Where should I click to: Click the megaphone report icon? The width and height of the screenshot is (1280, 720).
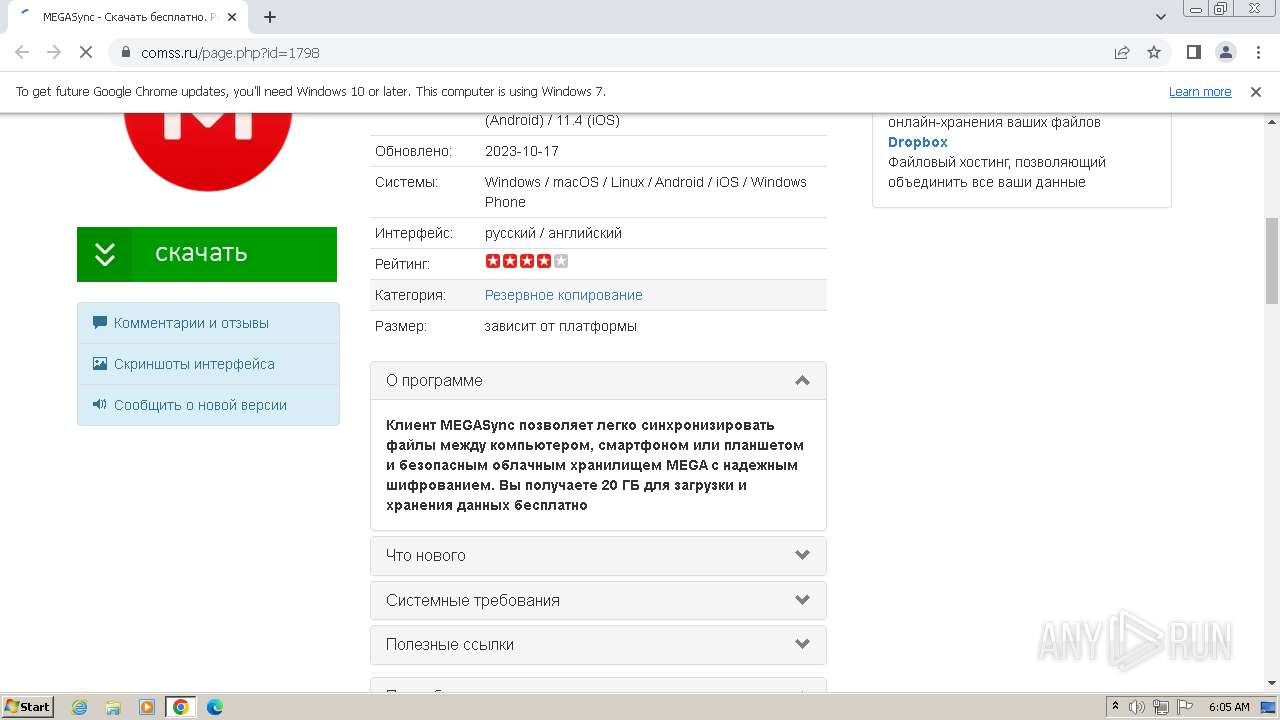tap(100, 405)
